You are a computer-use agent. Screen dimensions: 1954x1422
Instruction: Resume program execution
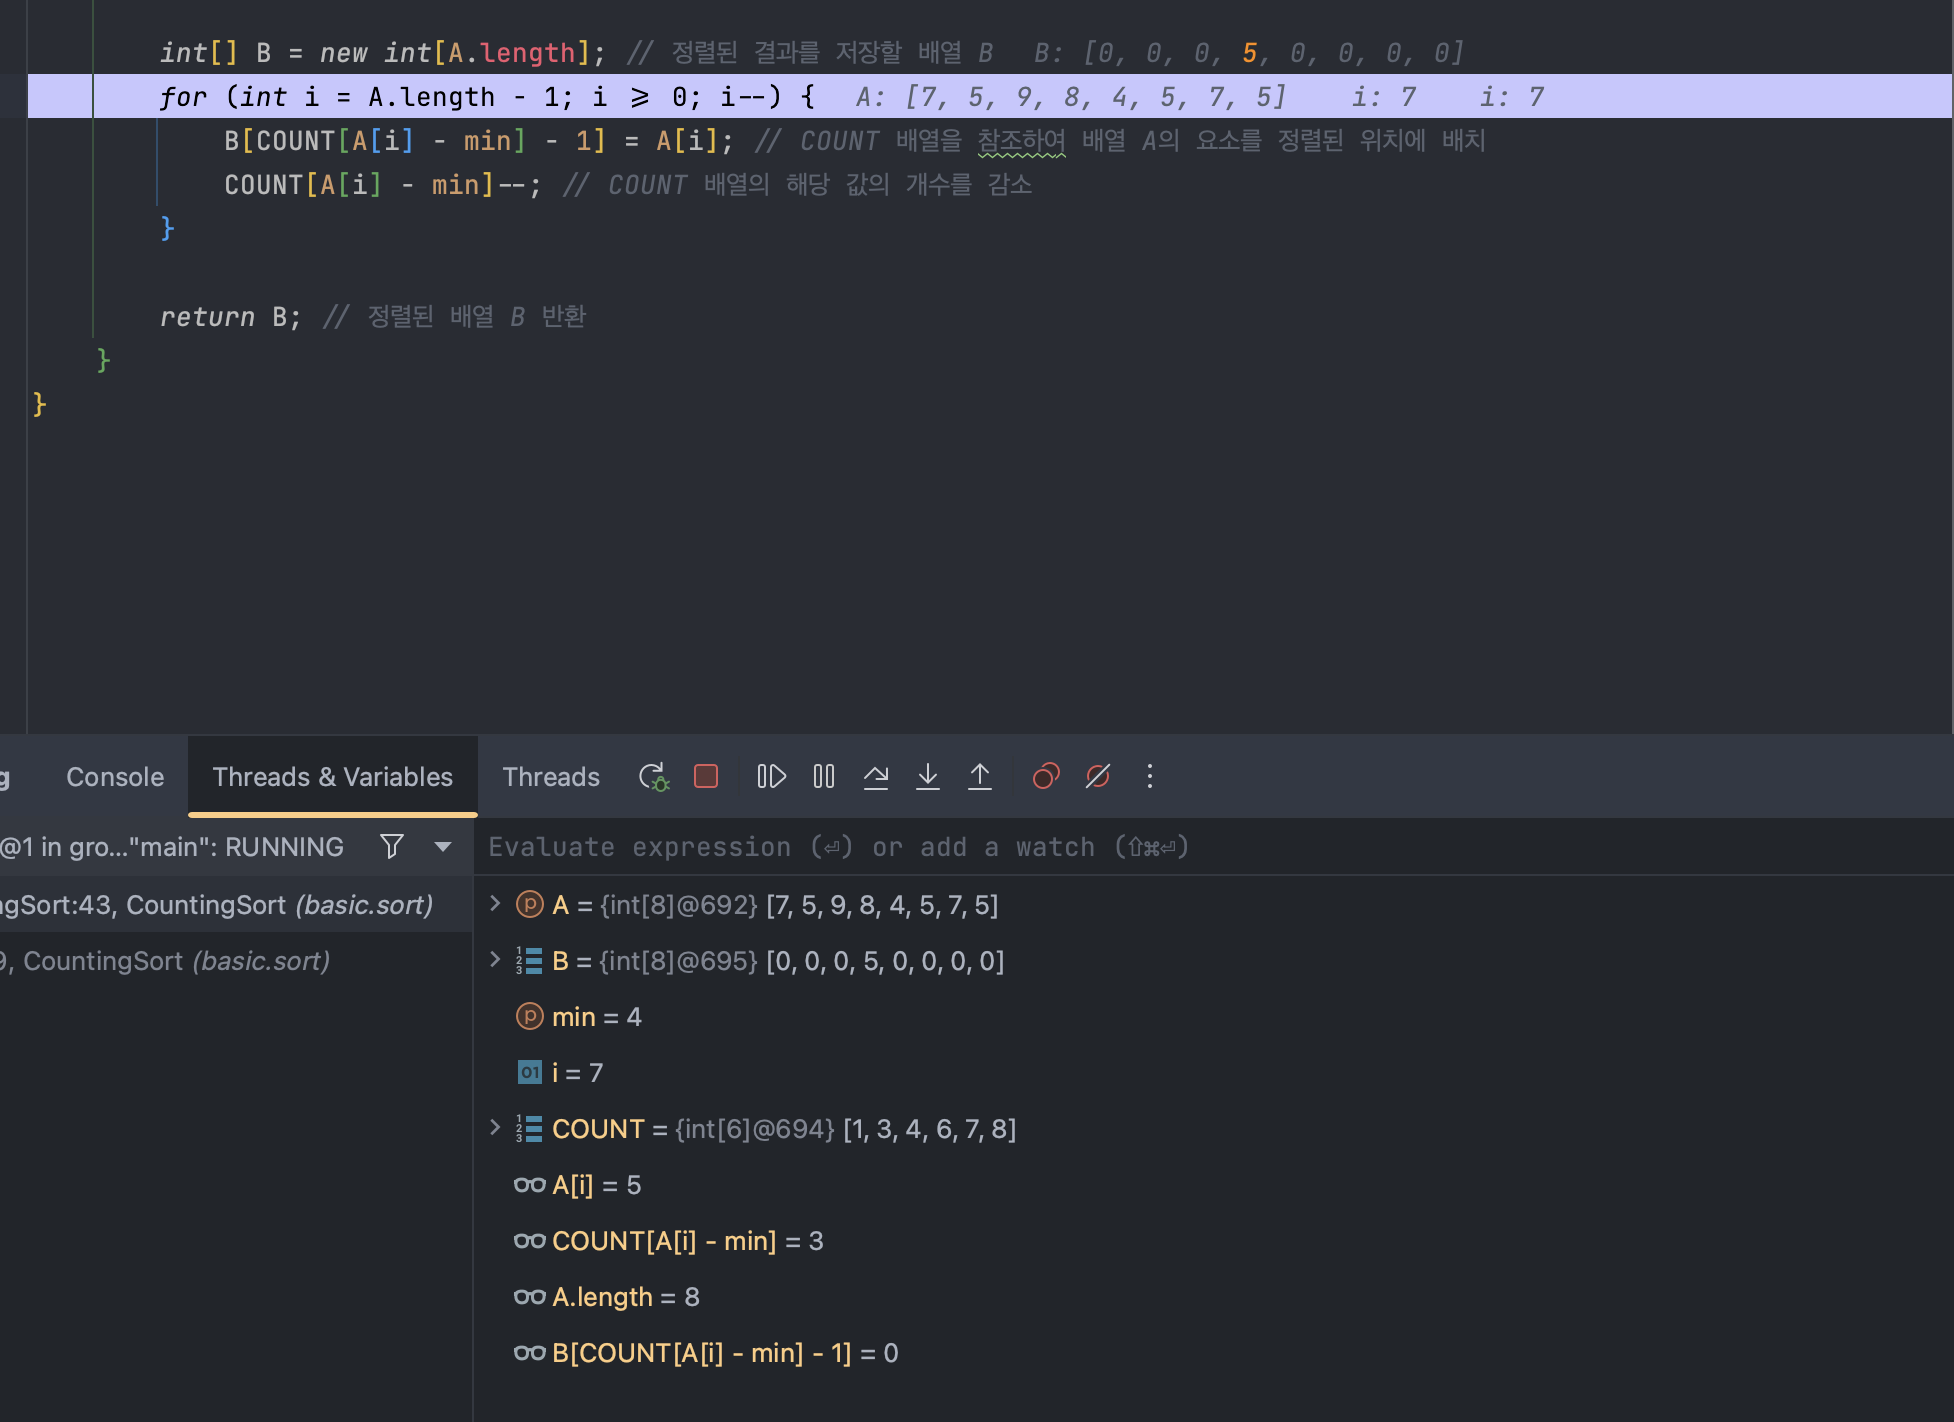[771, 777]
